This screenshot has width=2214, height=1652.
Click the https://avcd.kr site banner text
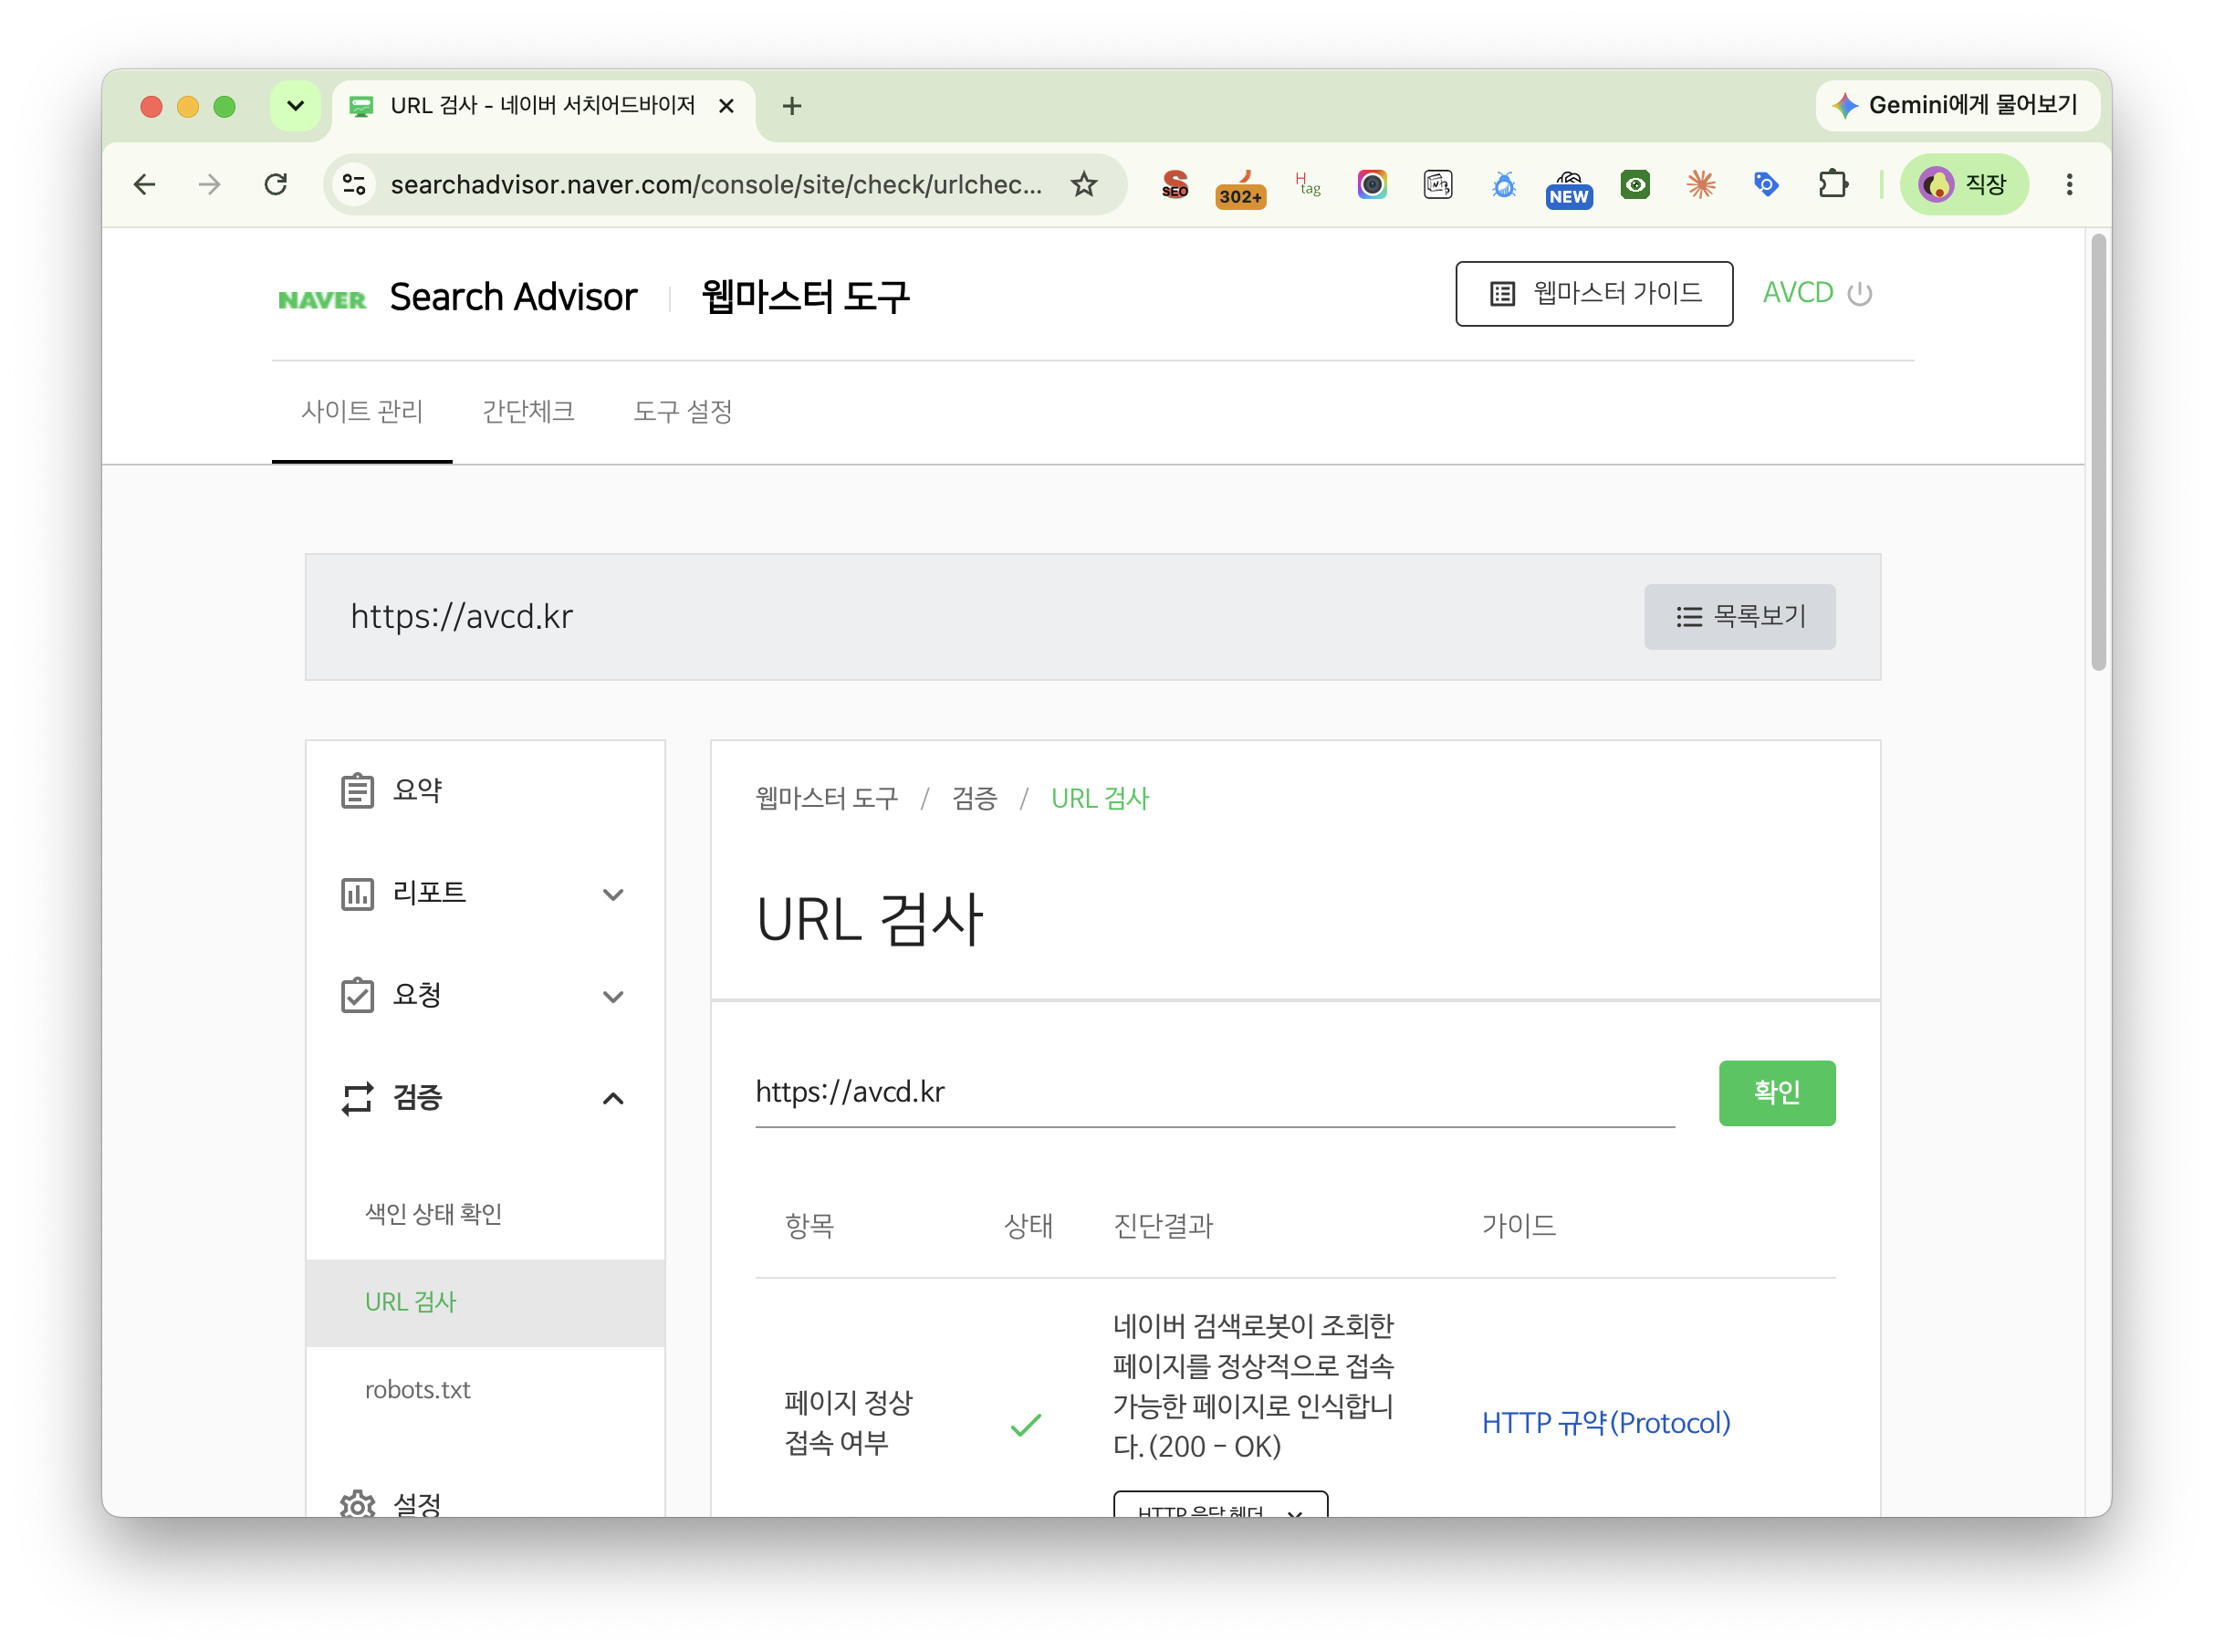pos(461,616)
